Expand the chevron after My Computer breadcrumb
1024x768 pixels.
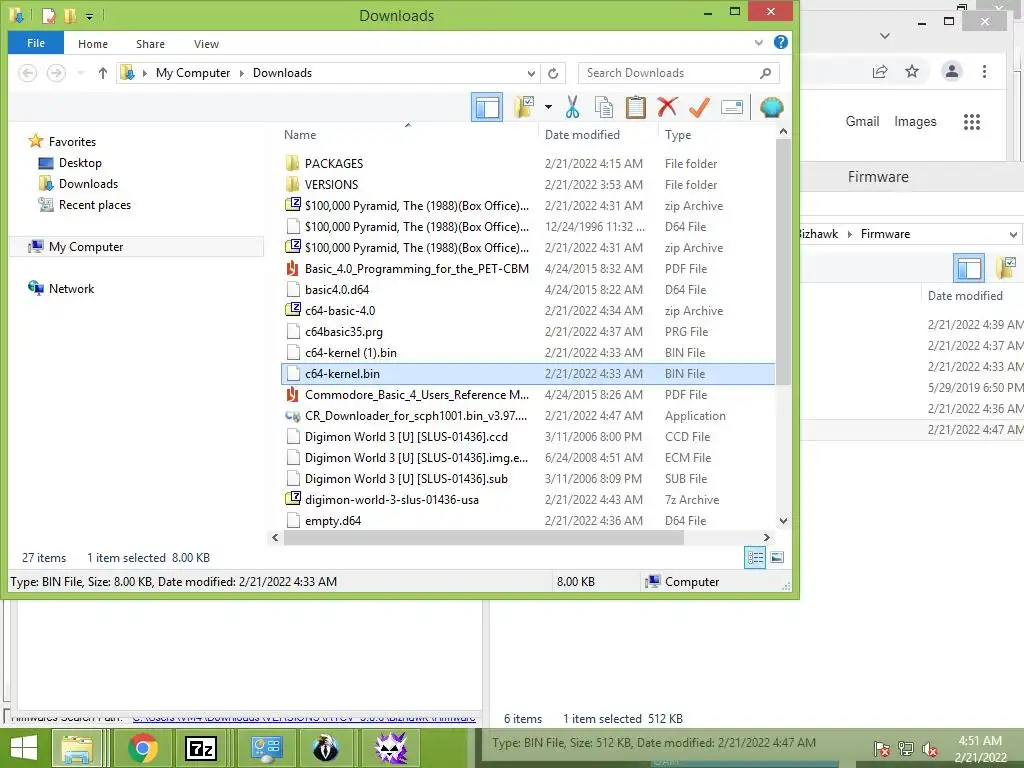(242, 73)
